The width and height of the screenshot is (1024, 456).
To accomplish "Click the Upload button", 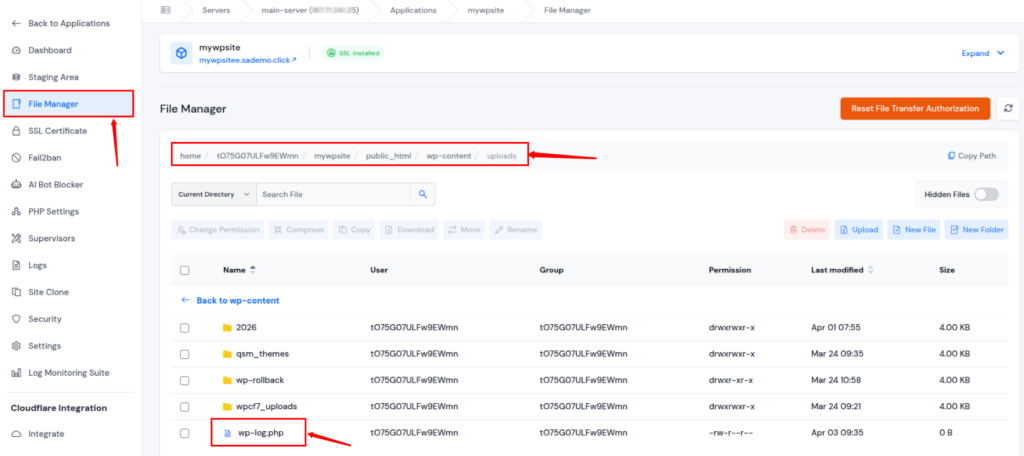I will (858, 230).
